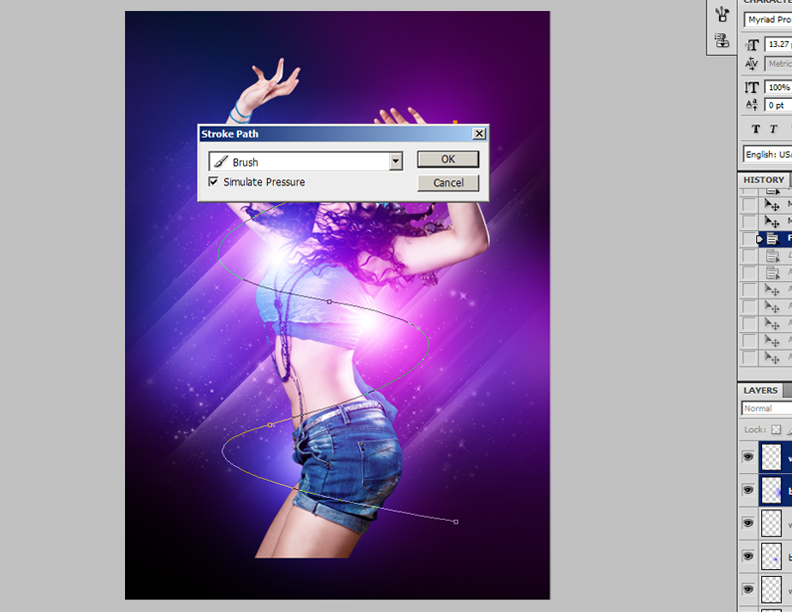Hide the second selected layer with blue glow thumbnail
Screen dimensions: 792x612
(748, 490)
